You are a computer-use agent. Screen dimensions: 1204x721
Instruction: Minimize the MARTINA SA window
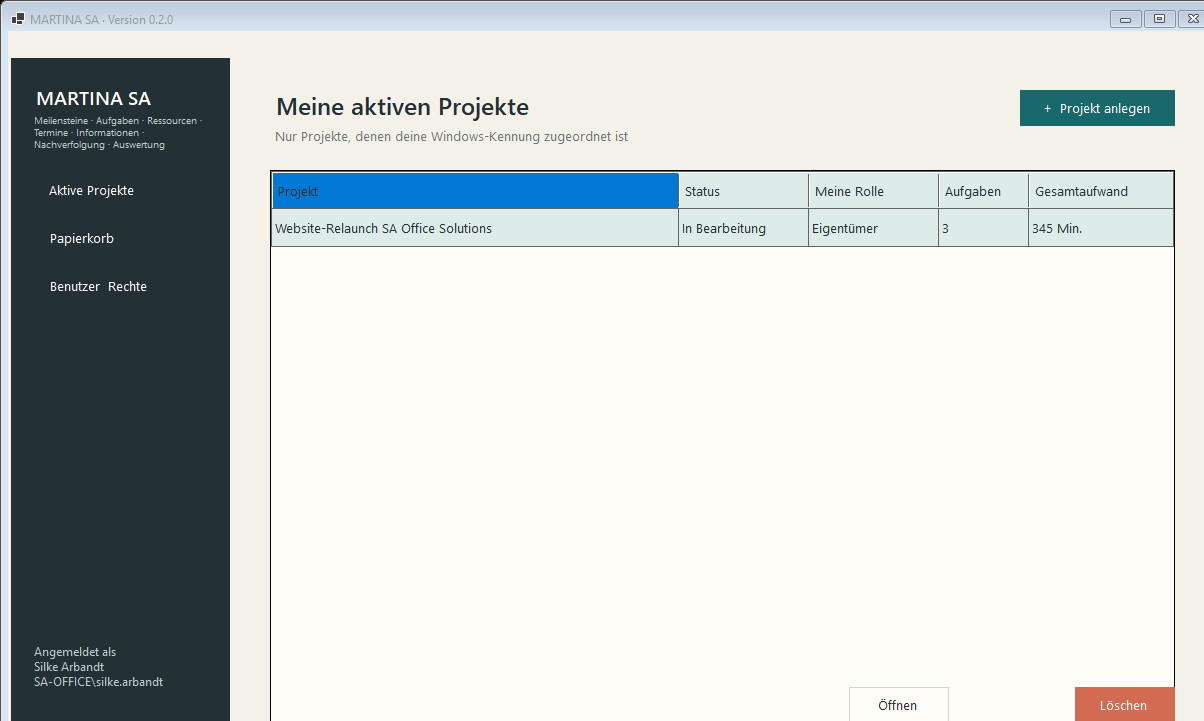pos(1125,19)
